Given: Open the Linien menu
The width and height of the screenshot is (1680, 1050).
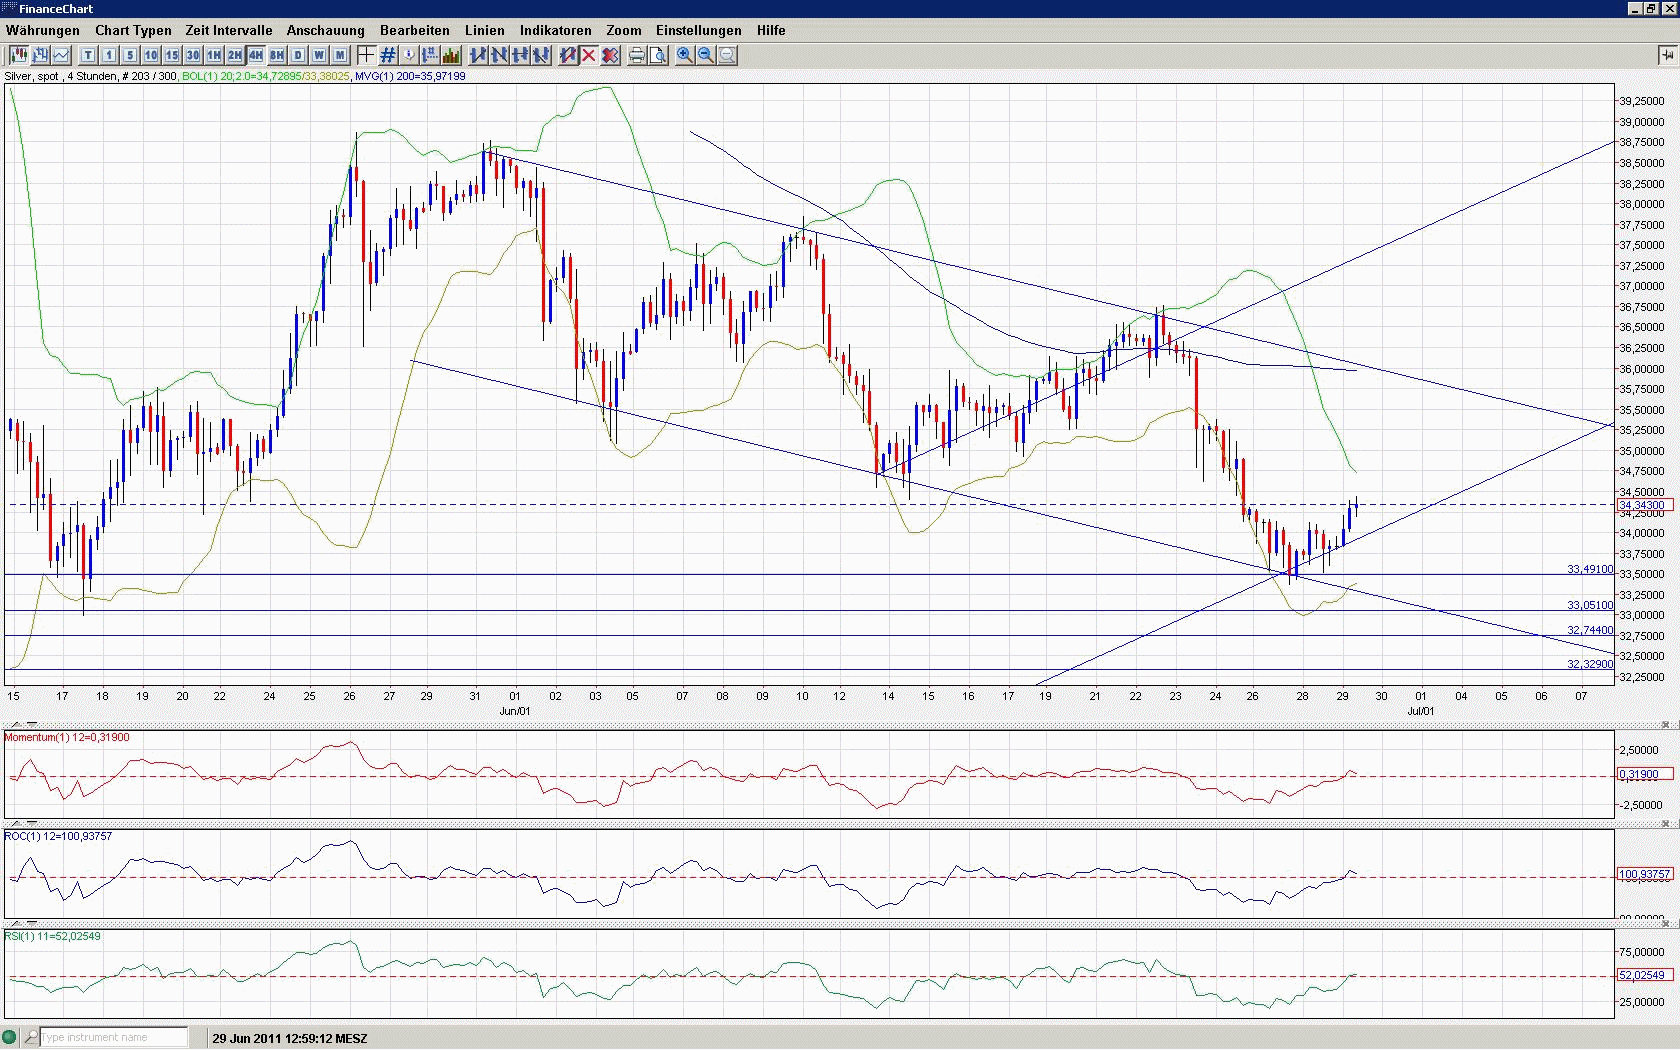Looking at the screenshot, I should (485, 30).
